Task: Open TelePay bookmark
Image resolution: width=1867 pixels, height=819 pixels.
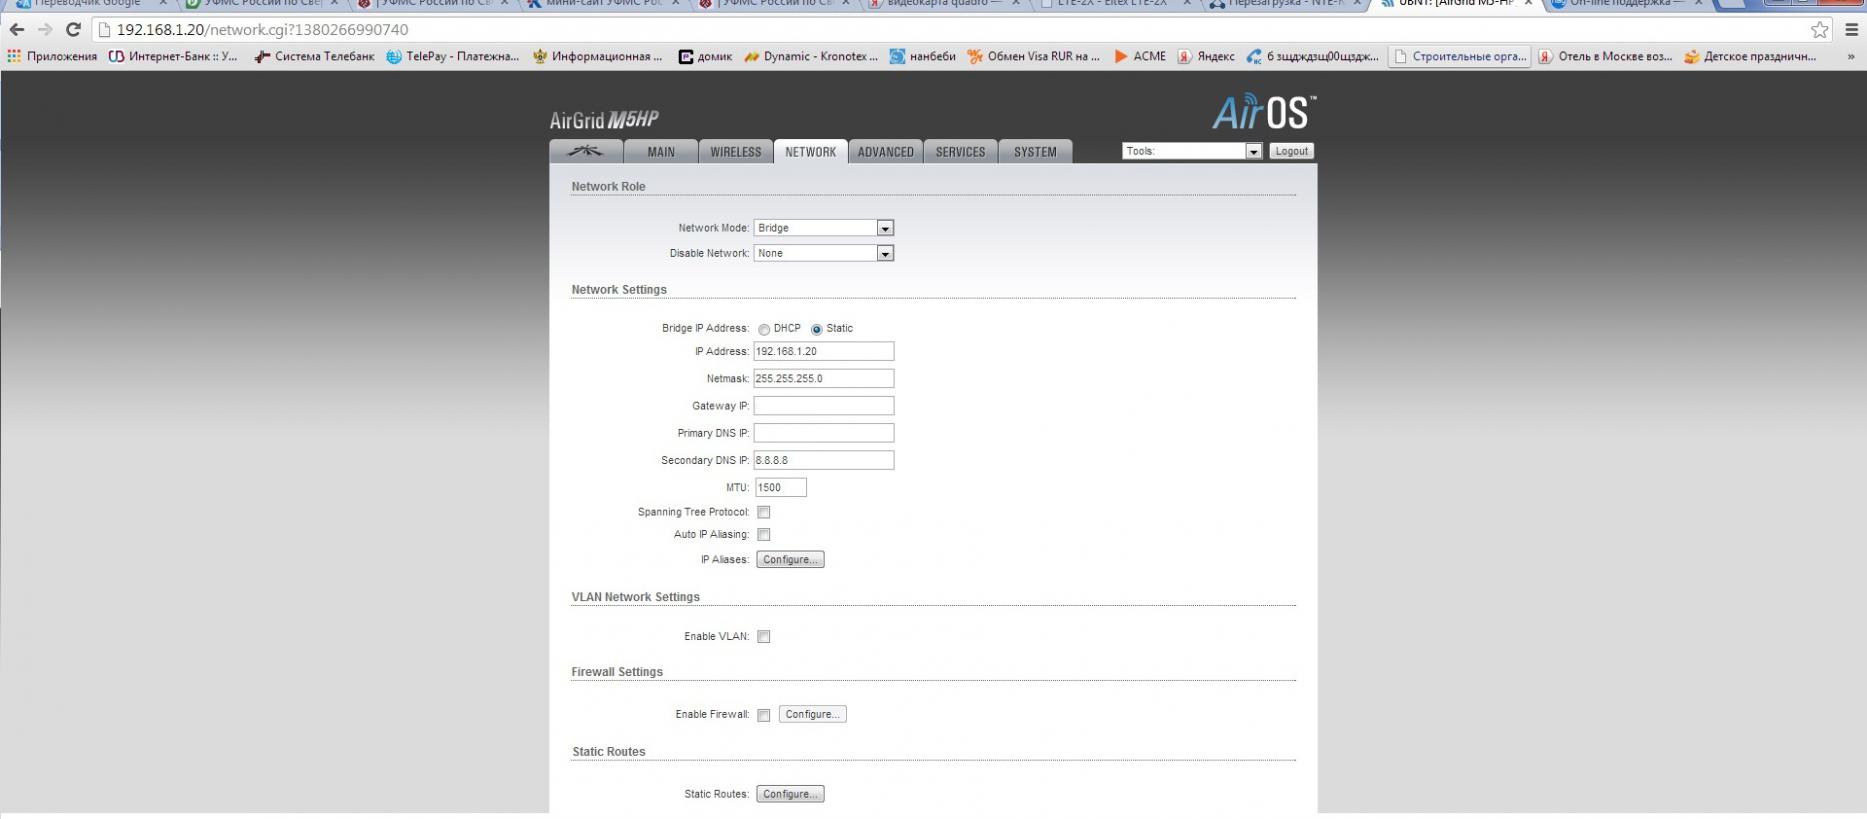Action: click(452, 56)
